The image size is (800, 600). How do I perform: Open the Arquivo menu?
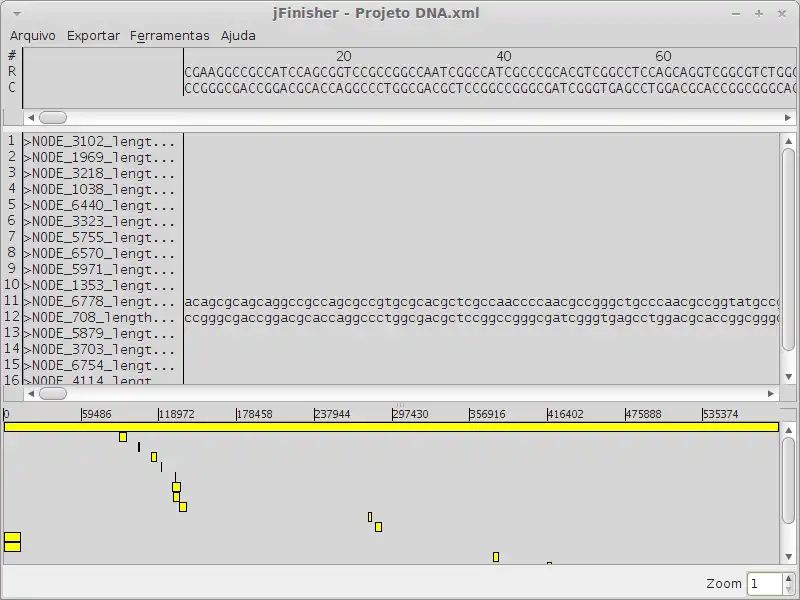click(x=33, y=36)
